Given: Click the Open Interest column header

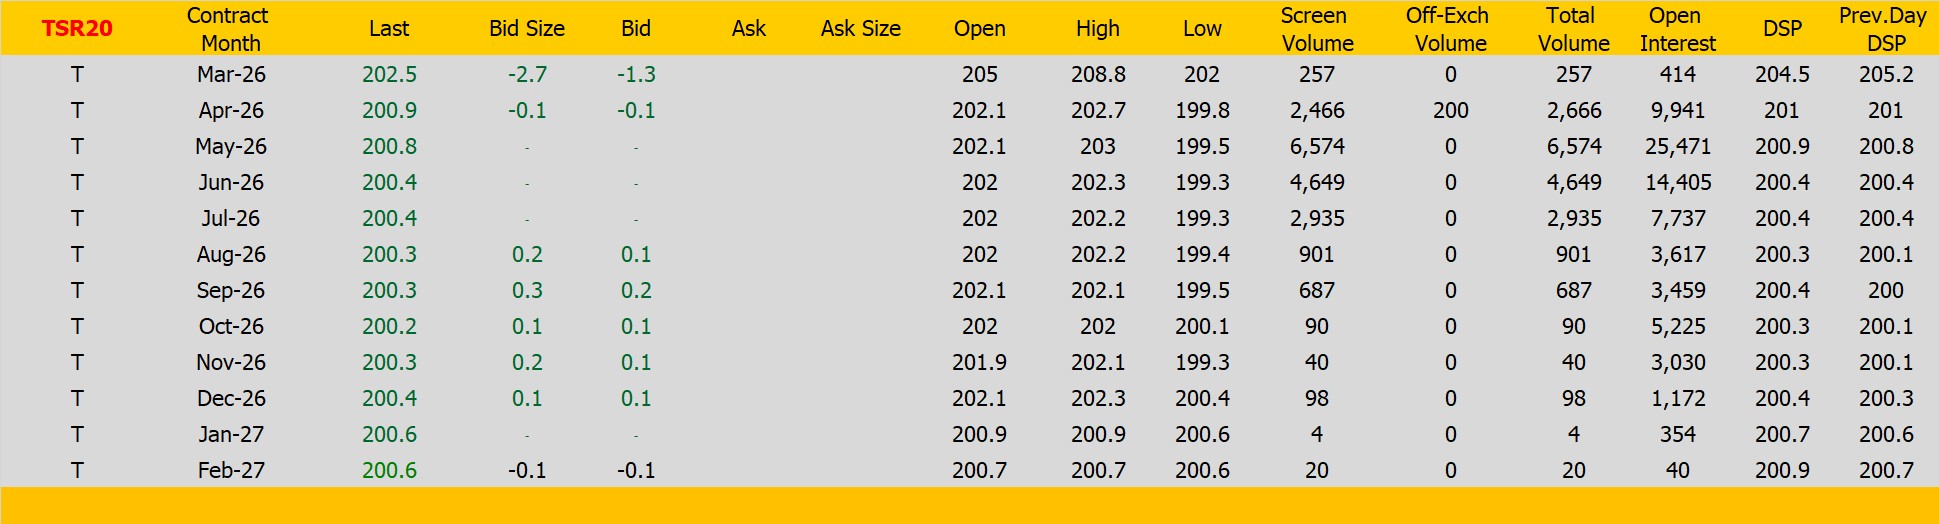Looking at the screenshot, I should click(x=1677, y=29).
